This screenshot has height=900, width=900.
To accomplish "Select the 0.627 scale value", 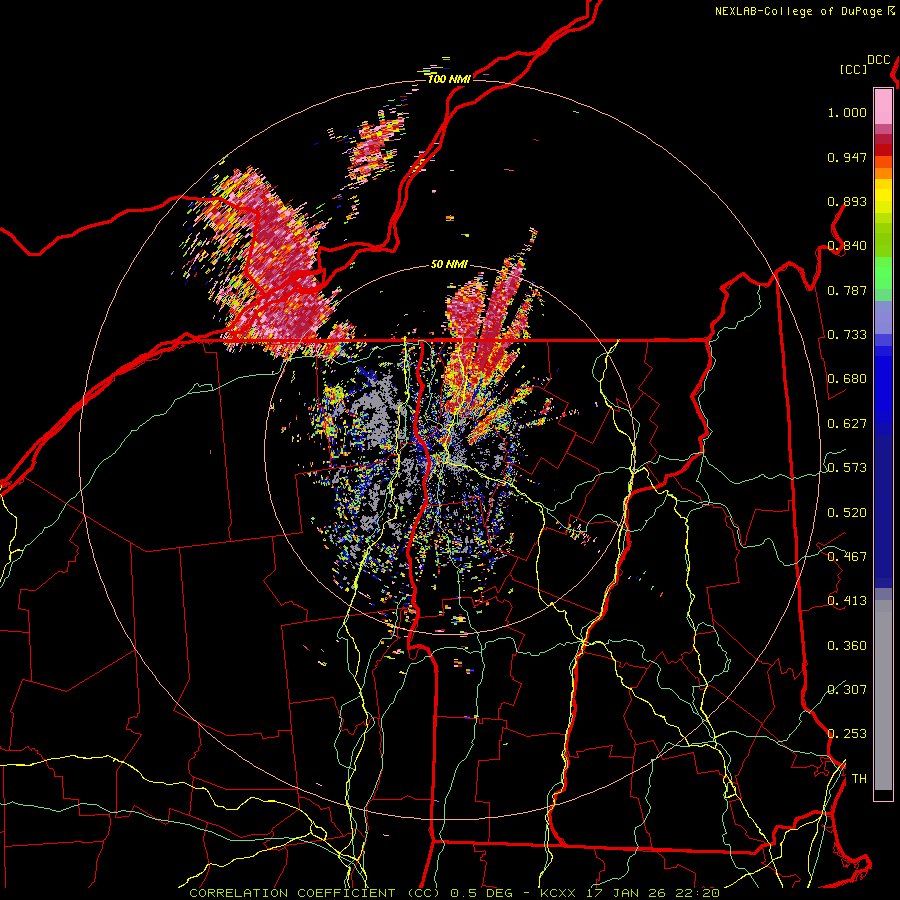I will click(847, 424).
